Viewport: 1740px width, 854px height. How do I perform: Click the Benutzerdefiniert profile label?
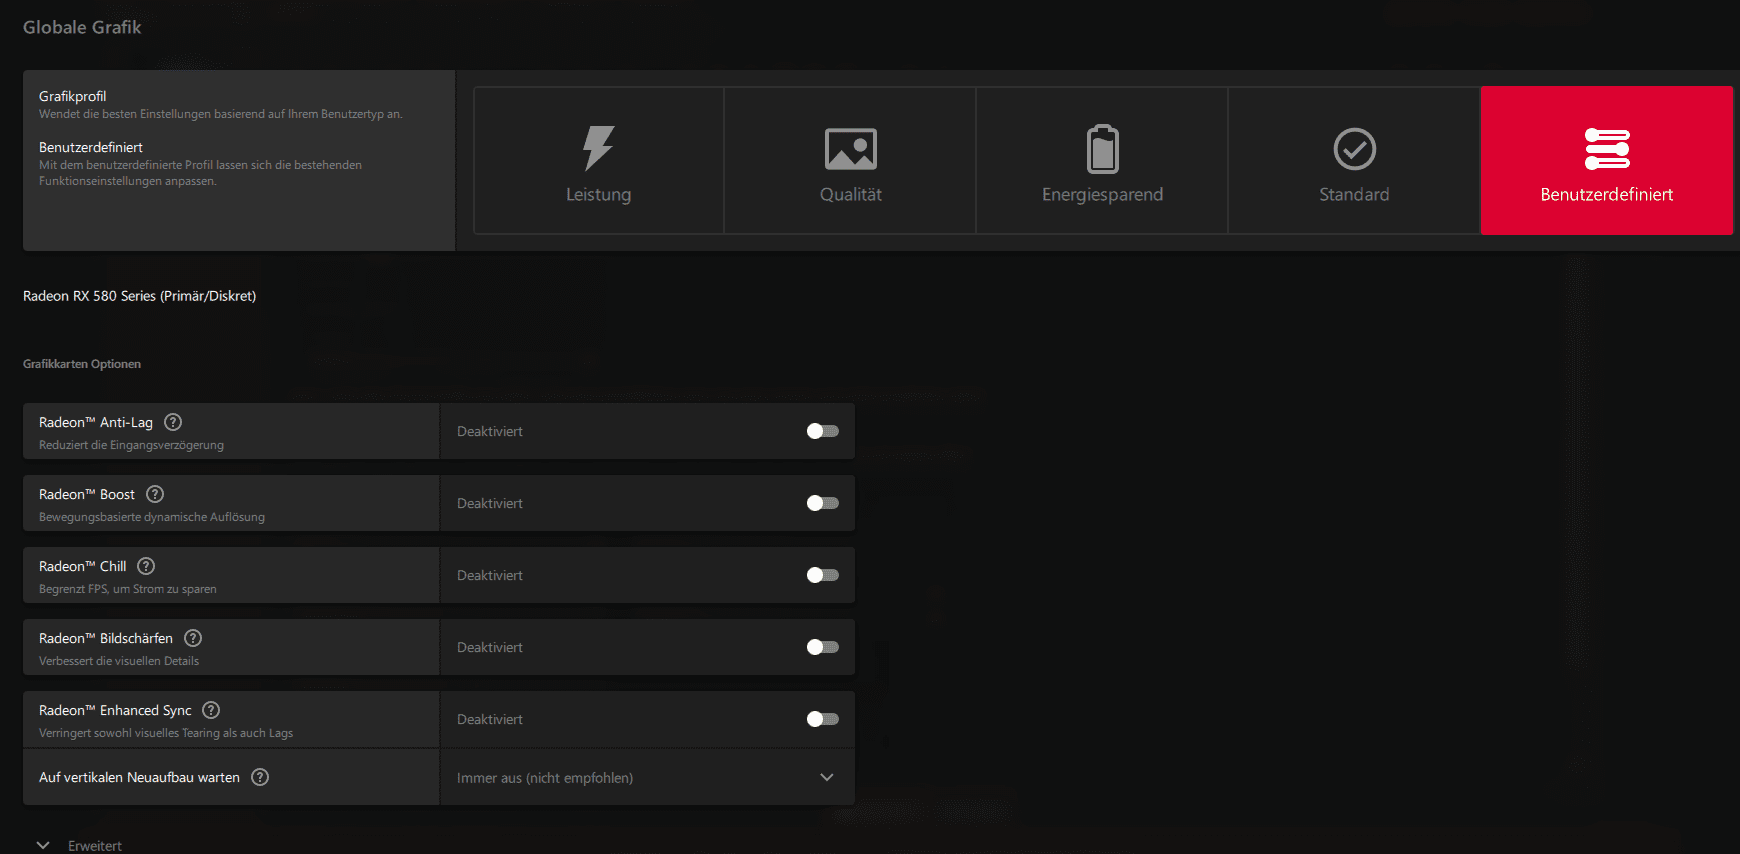pyautogui.click(x=1607, y=195)
